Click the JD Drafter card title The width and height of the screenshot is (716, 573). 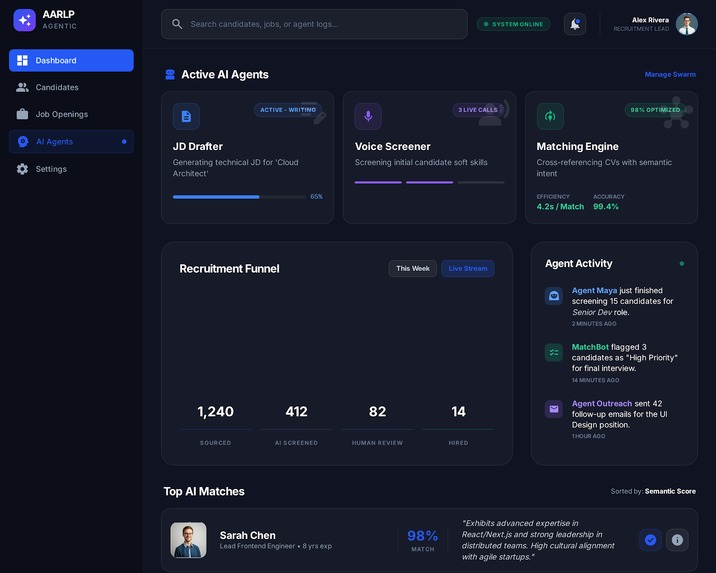pos(198,147)
